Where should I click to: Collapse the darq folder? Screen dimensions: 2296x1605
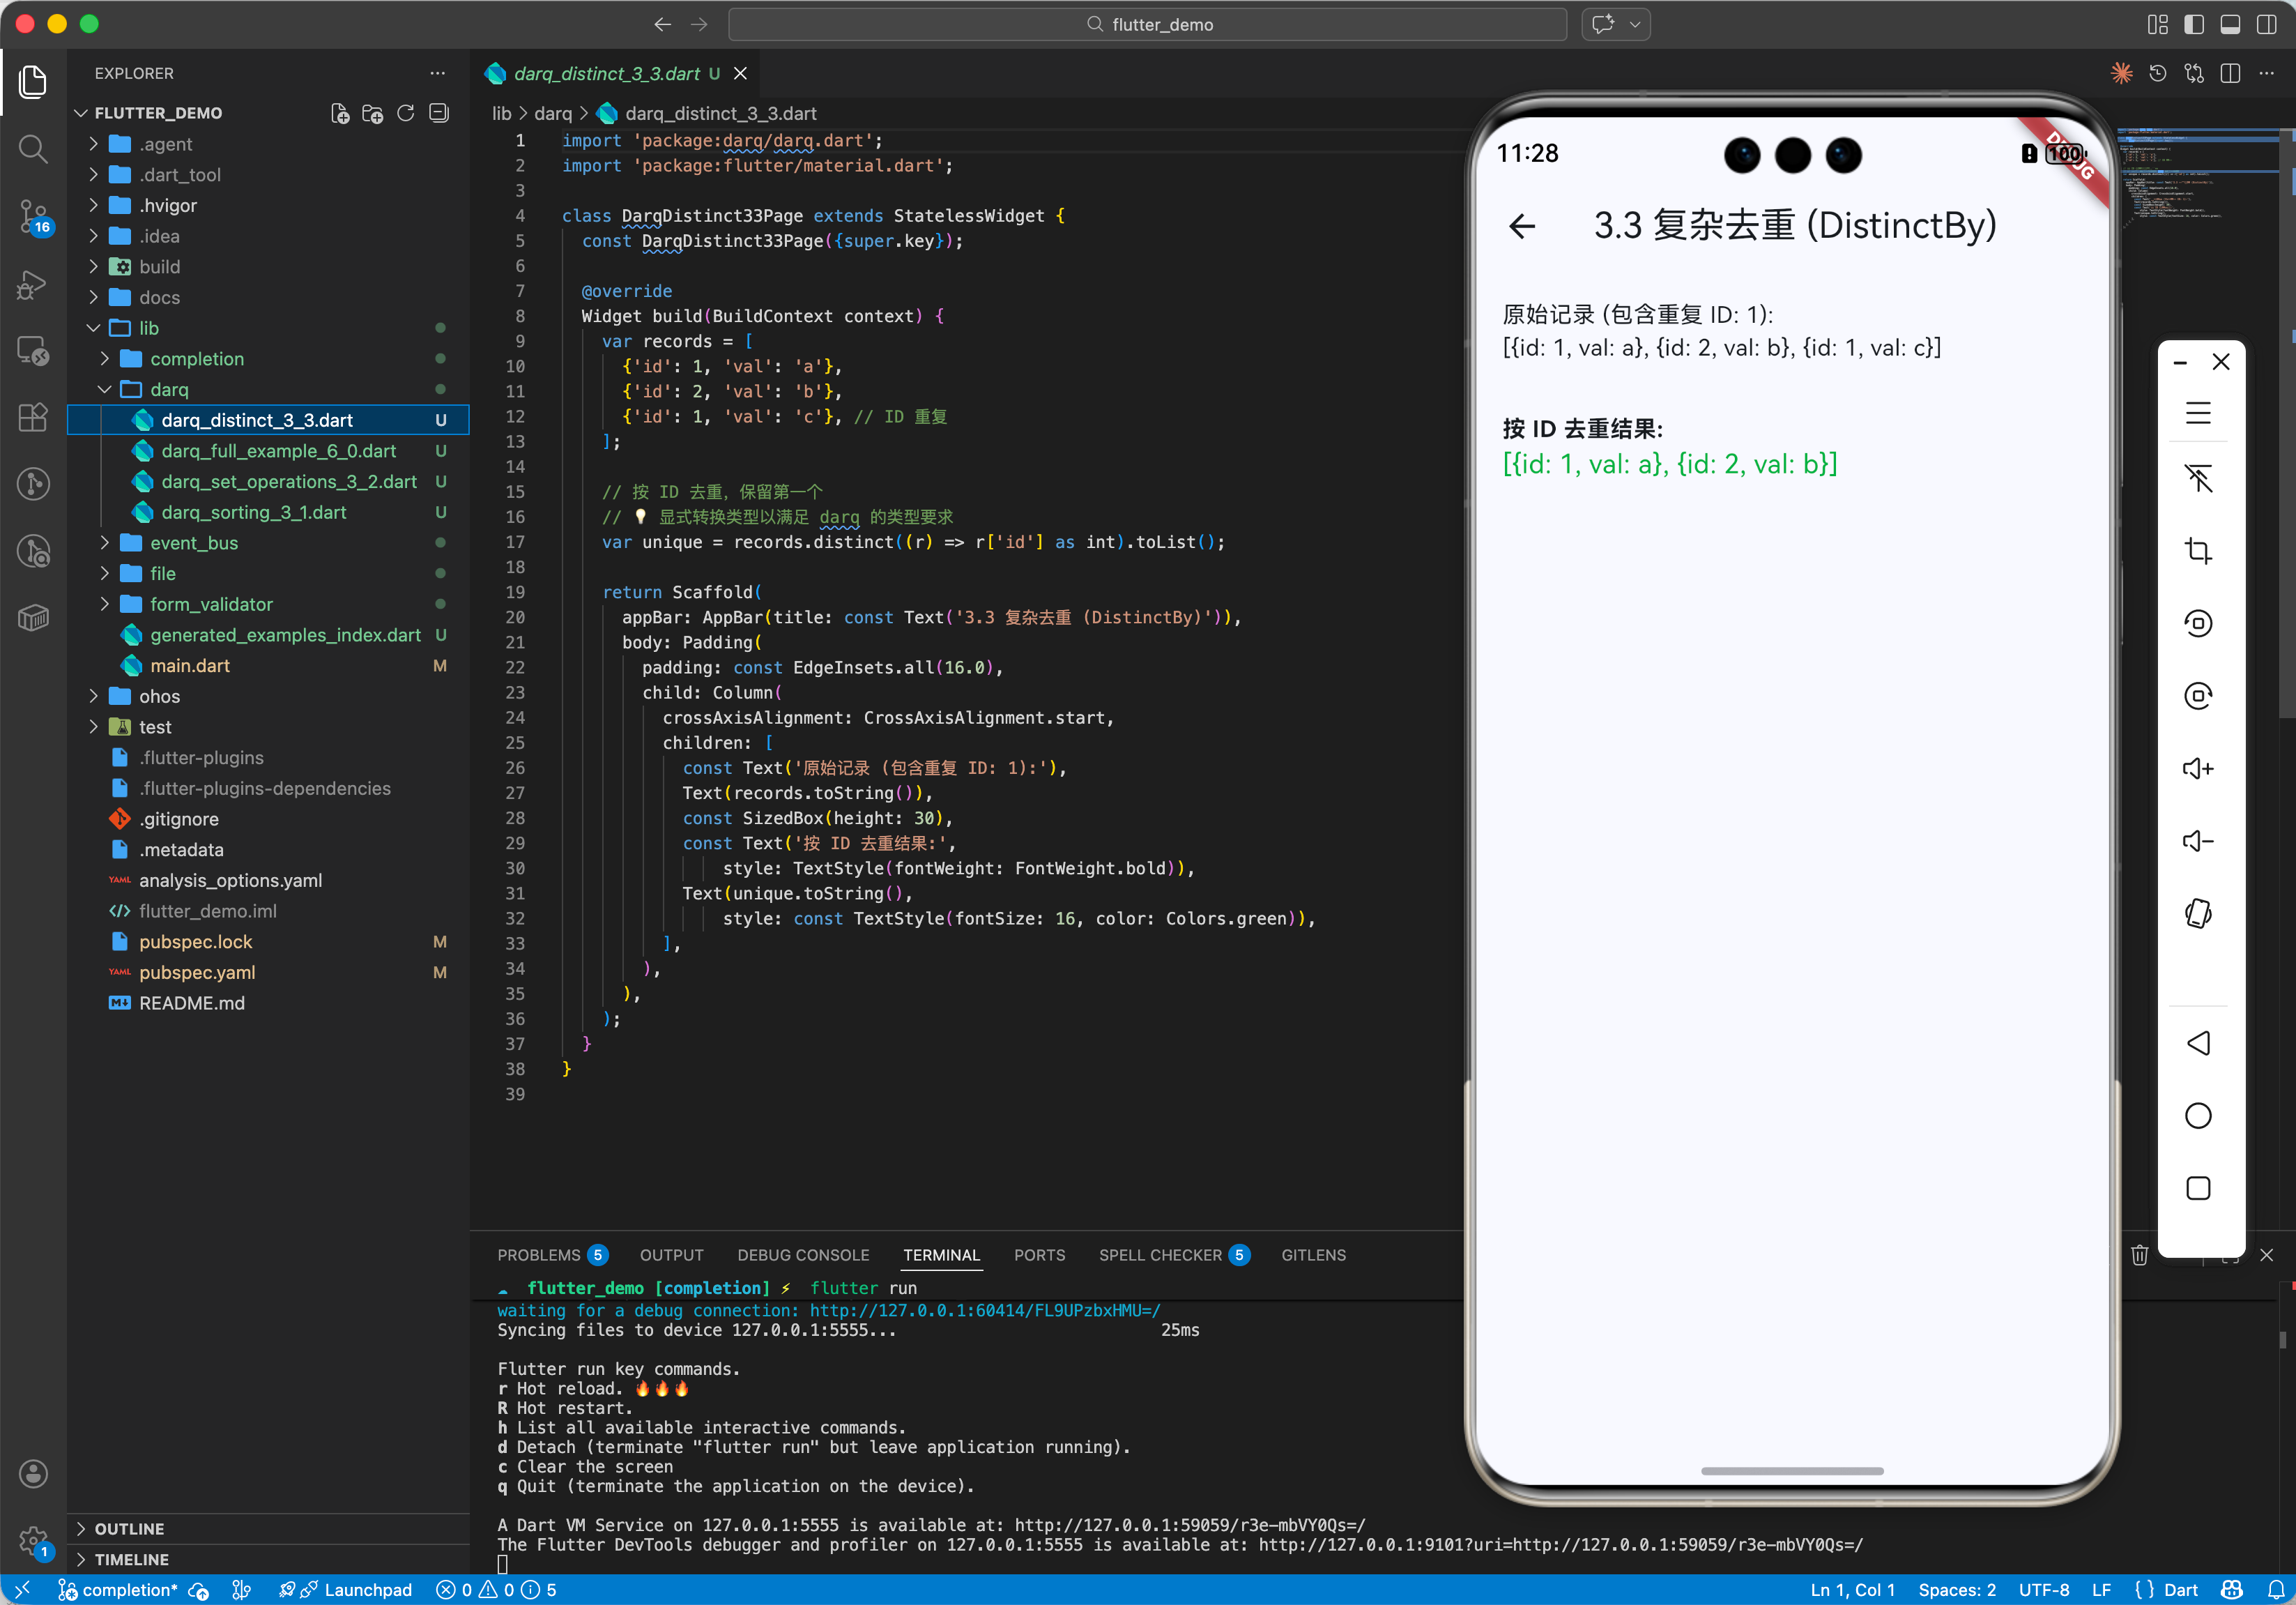pyautogui.click(x=168, y=390)
